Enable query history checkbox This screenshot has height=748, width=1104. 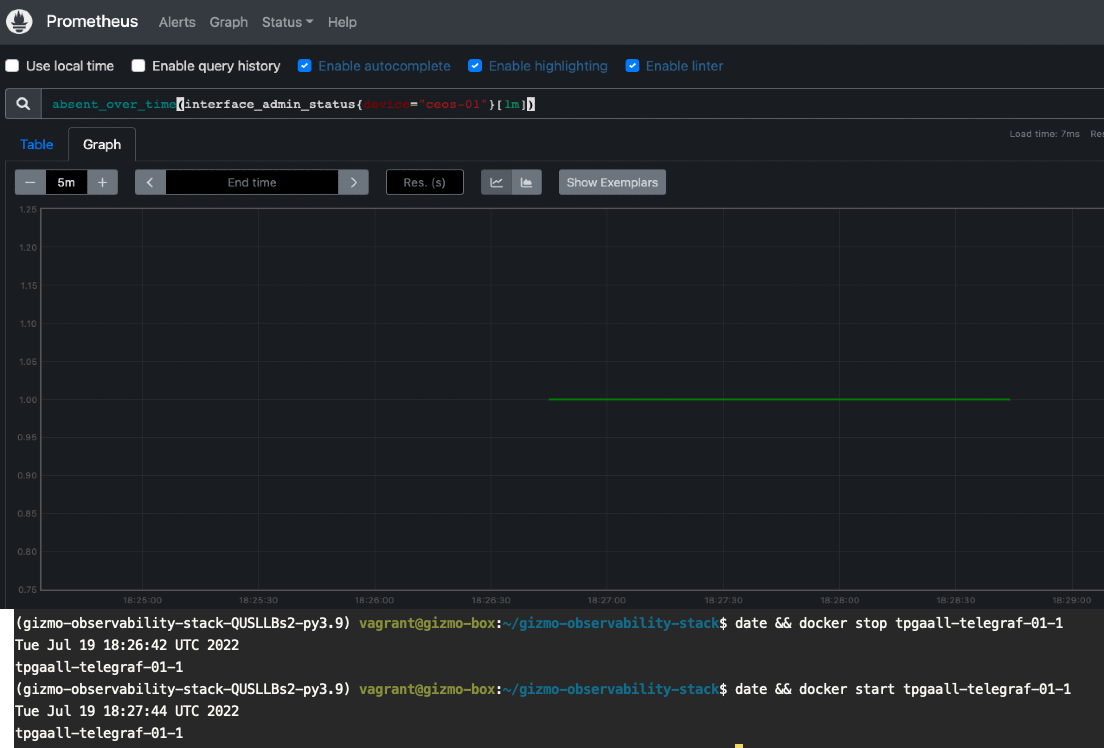pos(138,66)
